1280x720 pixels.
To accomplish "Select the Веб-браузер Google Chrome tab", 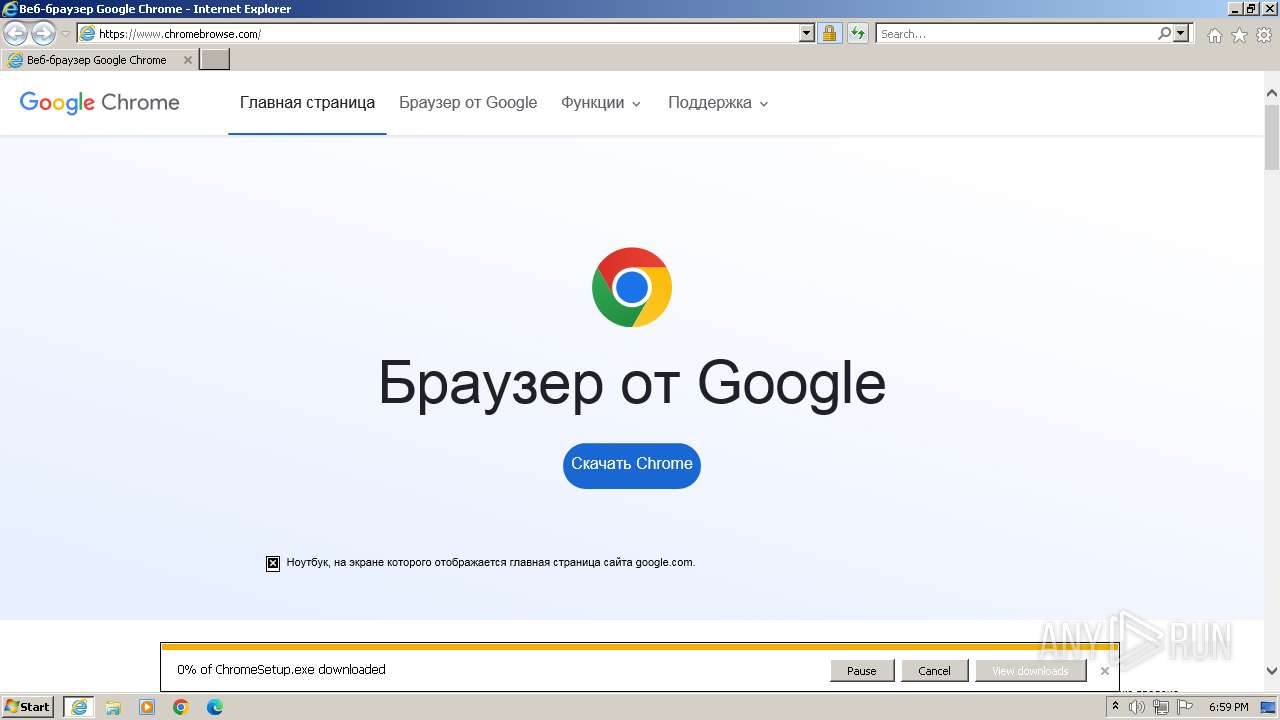I will coord(96,60).
